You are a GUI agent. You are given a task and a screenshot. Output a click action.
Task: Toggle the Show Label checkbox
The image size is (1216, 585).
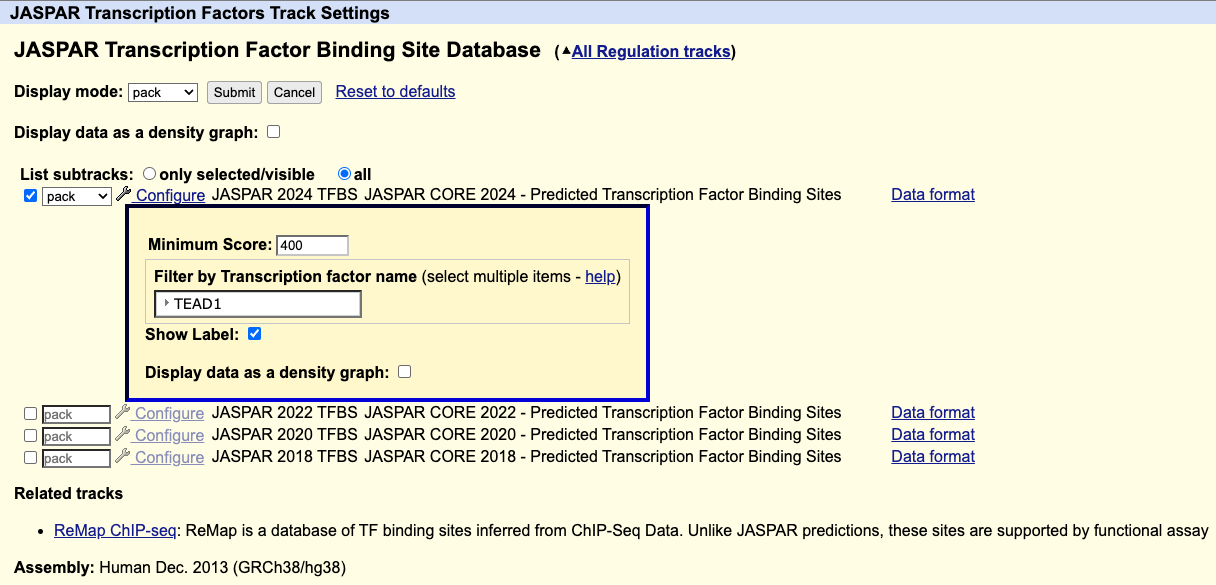pos(254,334)
